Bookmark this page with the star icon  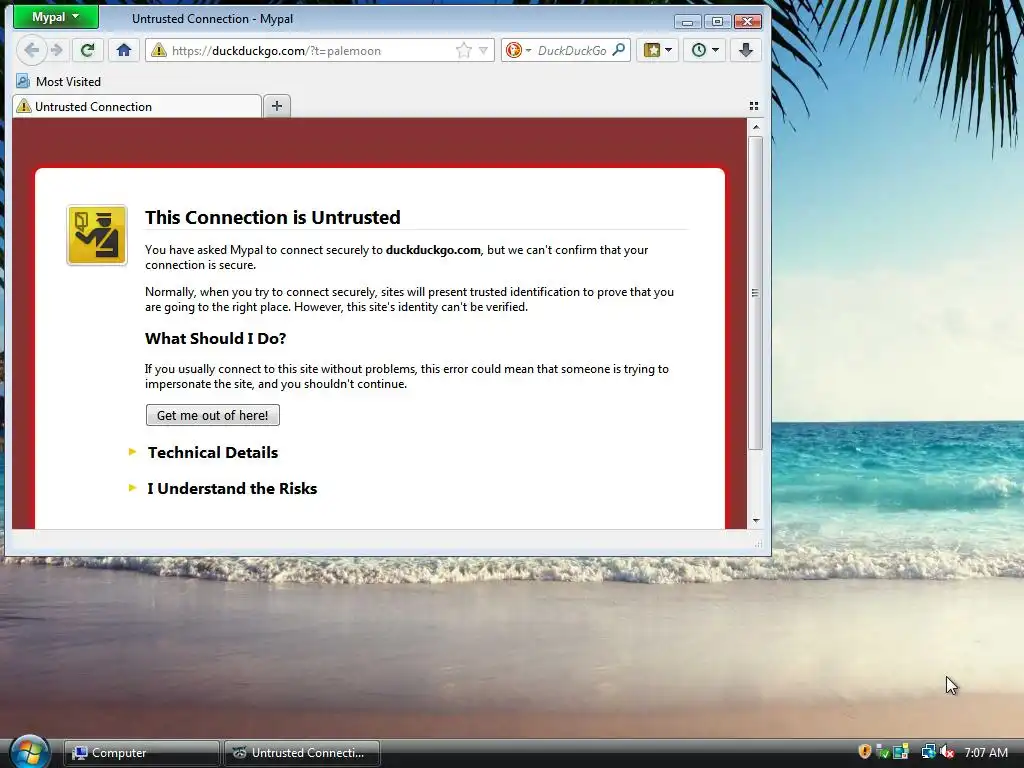click(x=464, y=50)
